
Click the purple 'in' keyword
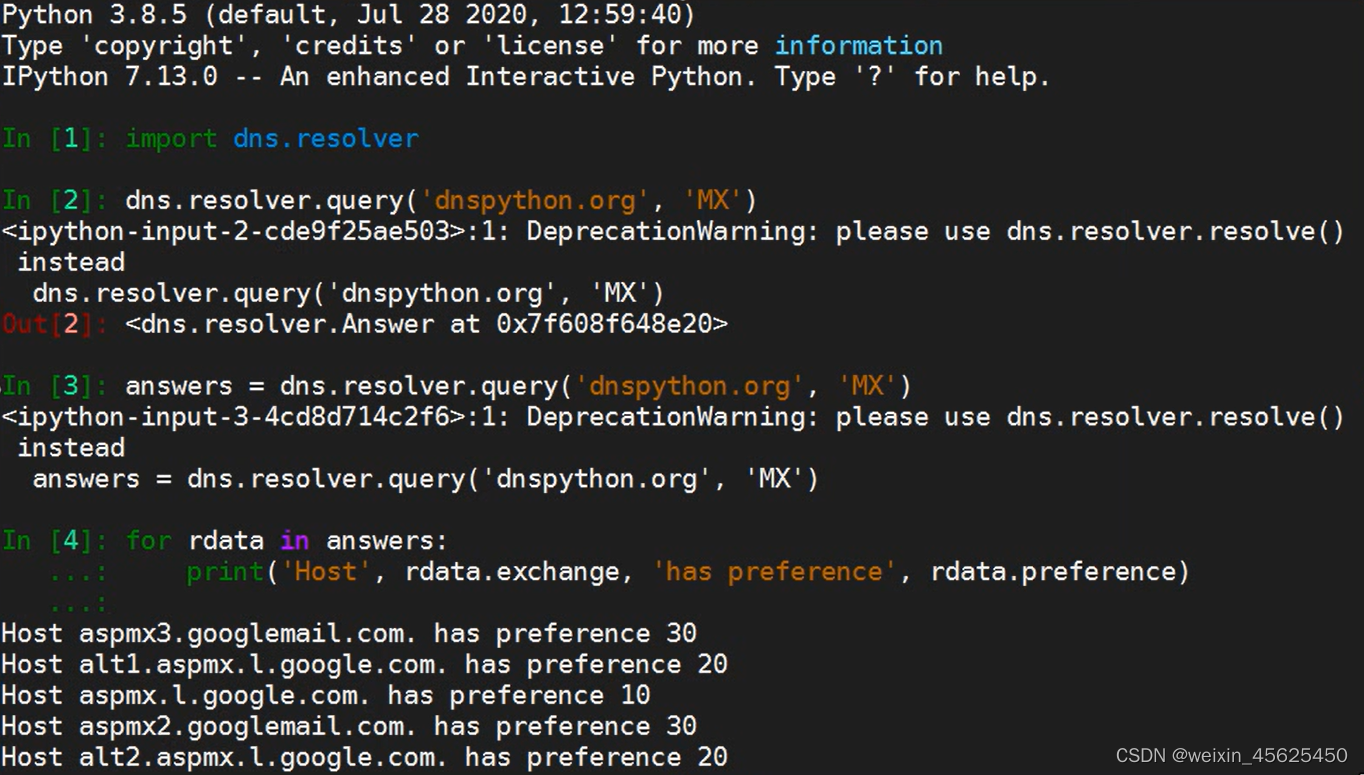click(x=294, y=541)
